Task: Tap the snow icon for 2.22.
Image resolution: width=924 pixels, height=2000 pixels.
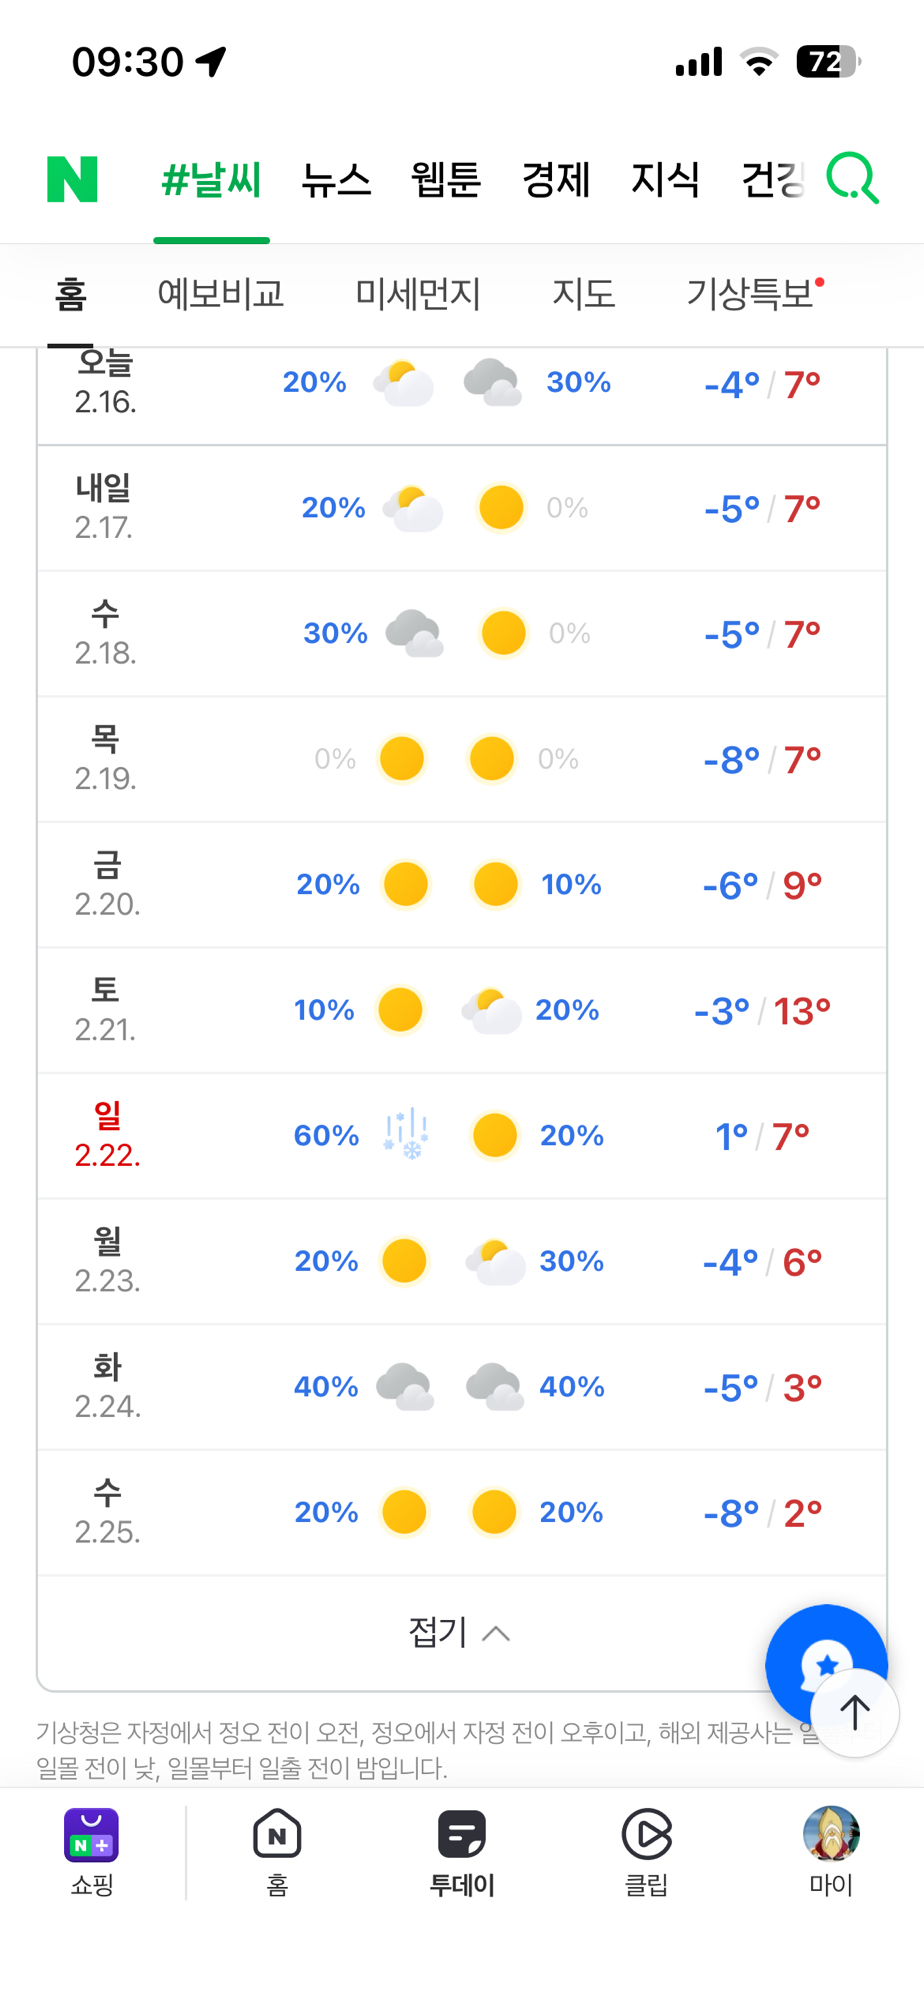Action: coord(406,1135)
